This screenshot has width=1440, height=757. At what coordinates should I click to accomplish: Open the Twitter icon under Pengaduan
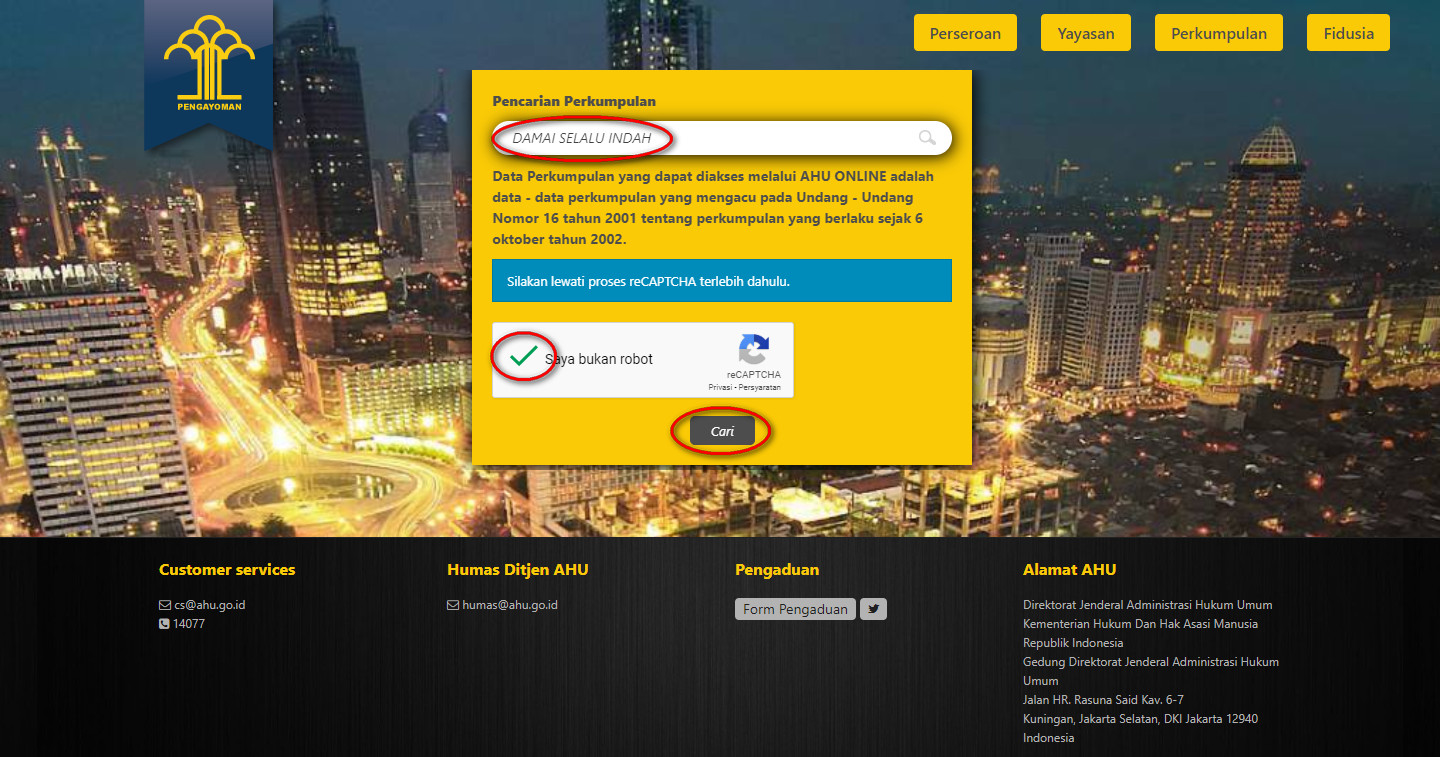point(873,609)
